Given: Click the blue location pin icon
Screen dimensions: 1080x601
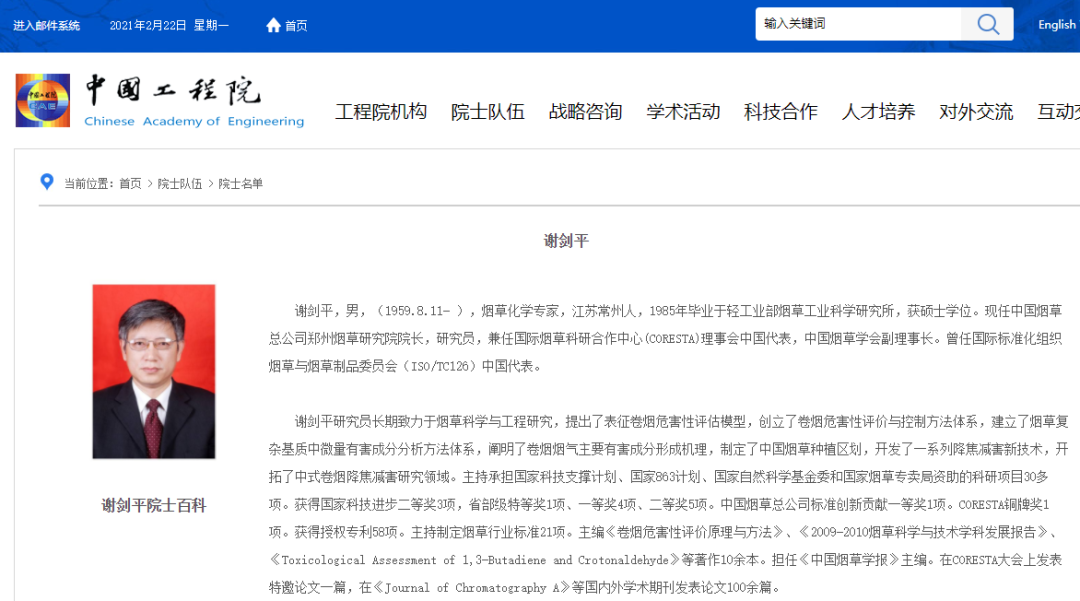Looking at the screenshot, I should (x=47, y=182).
